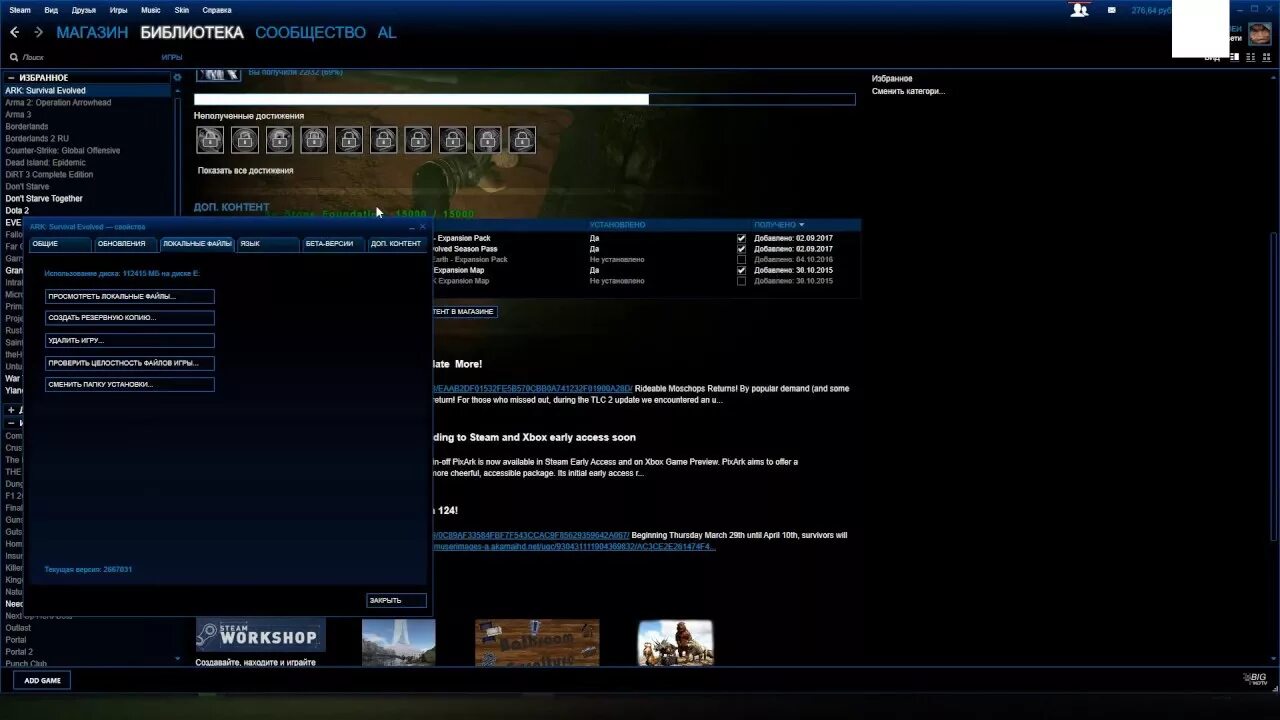Toggle checkbox of first Expansion Pack DLC
This screenshot has width=1280, height=720.
(x=741, y=238)
